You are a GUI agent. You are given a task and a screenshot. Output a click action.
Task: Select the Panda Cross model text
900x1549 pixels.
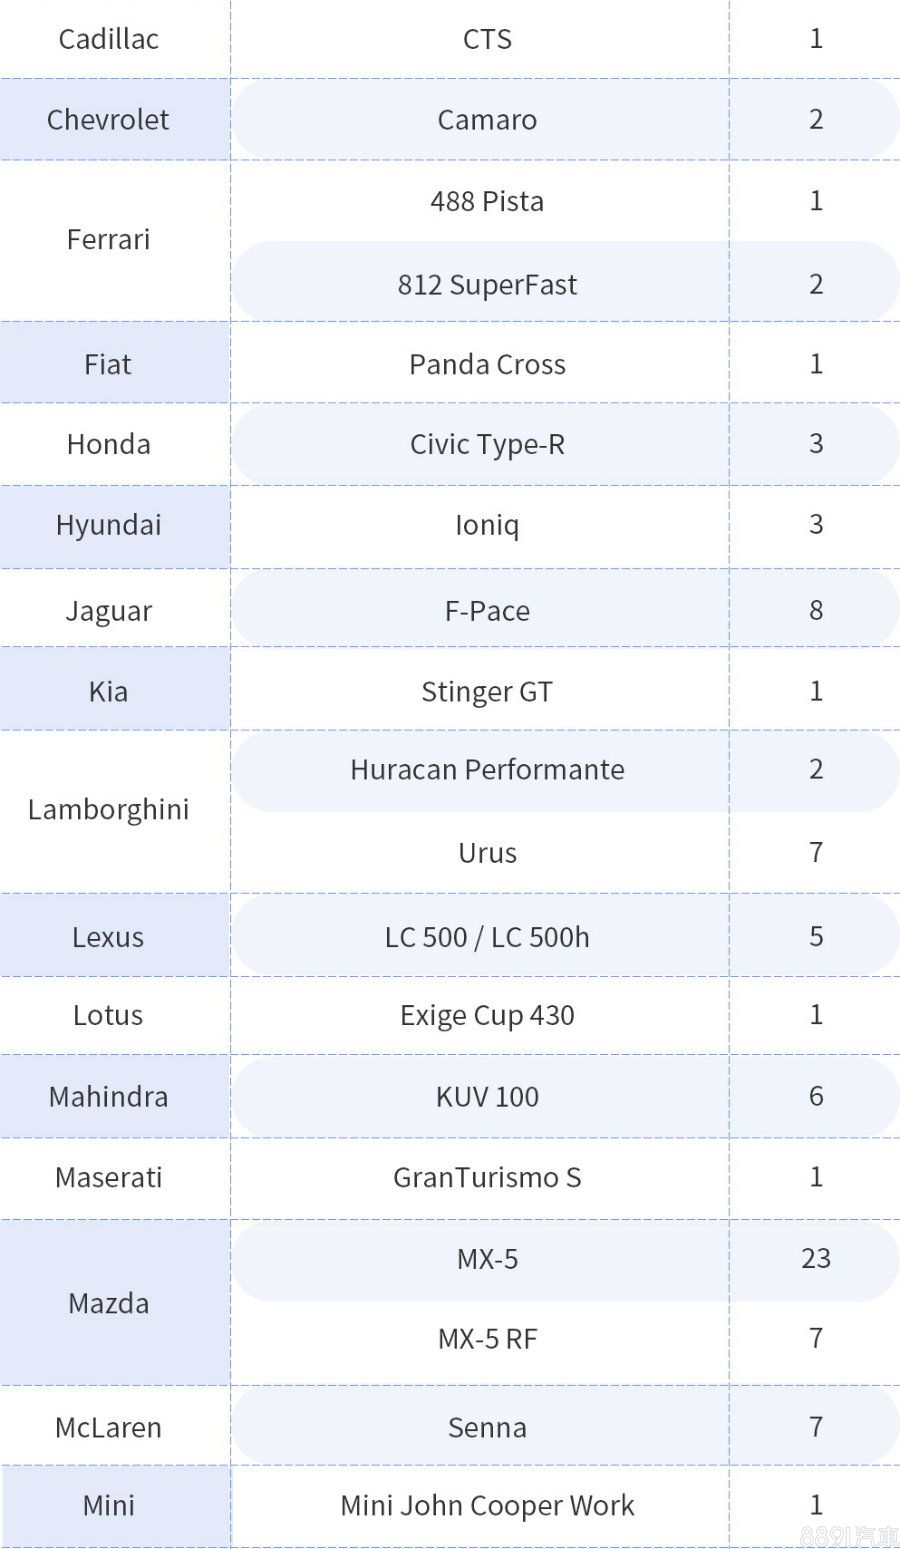click(487, 365)
